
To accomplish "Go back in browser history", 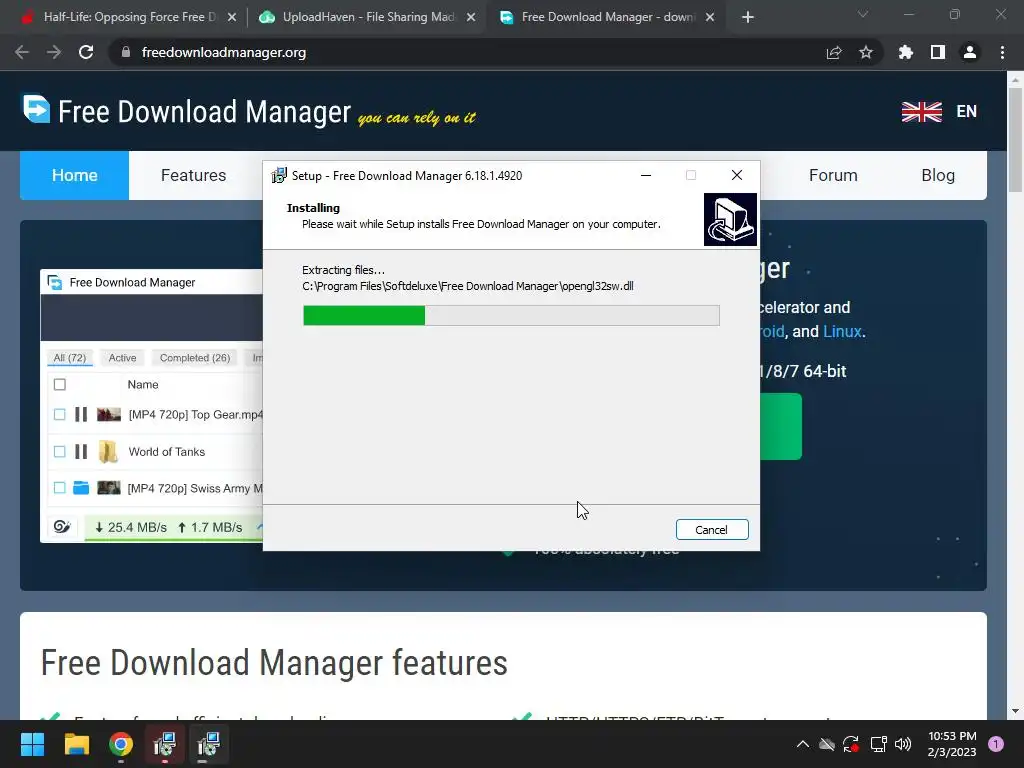I will coord(22,52).
